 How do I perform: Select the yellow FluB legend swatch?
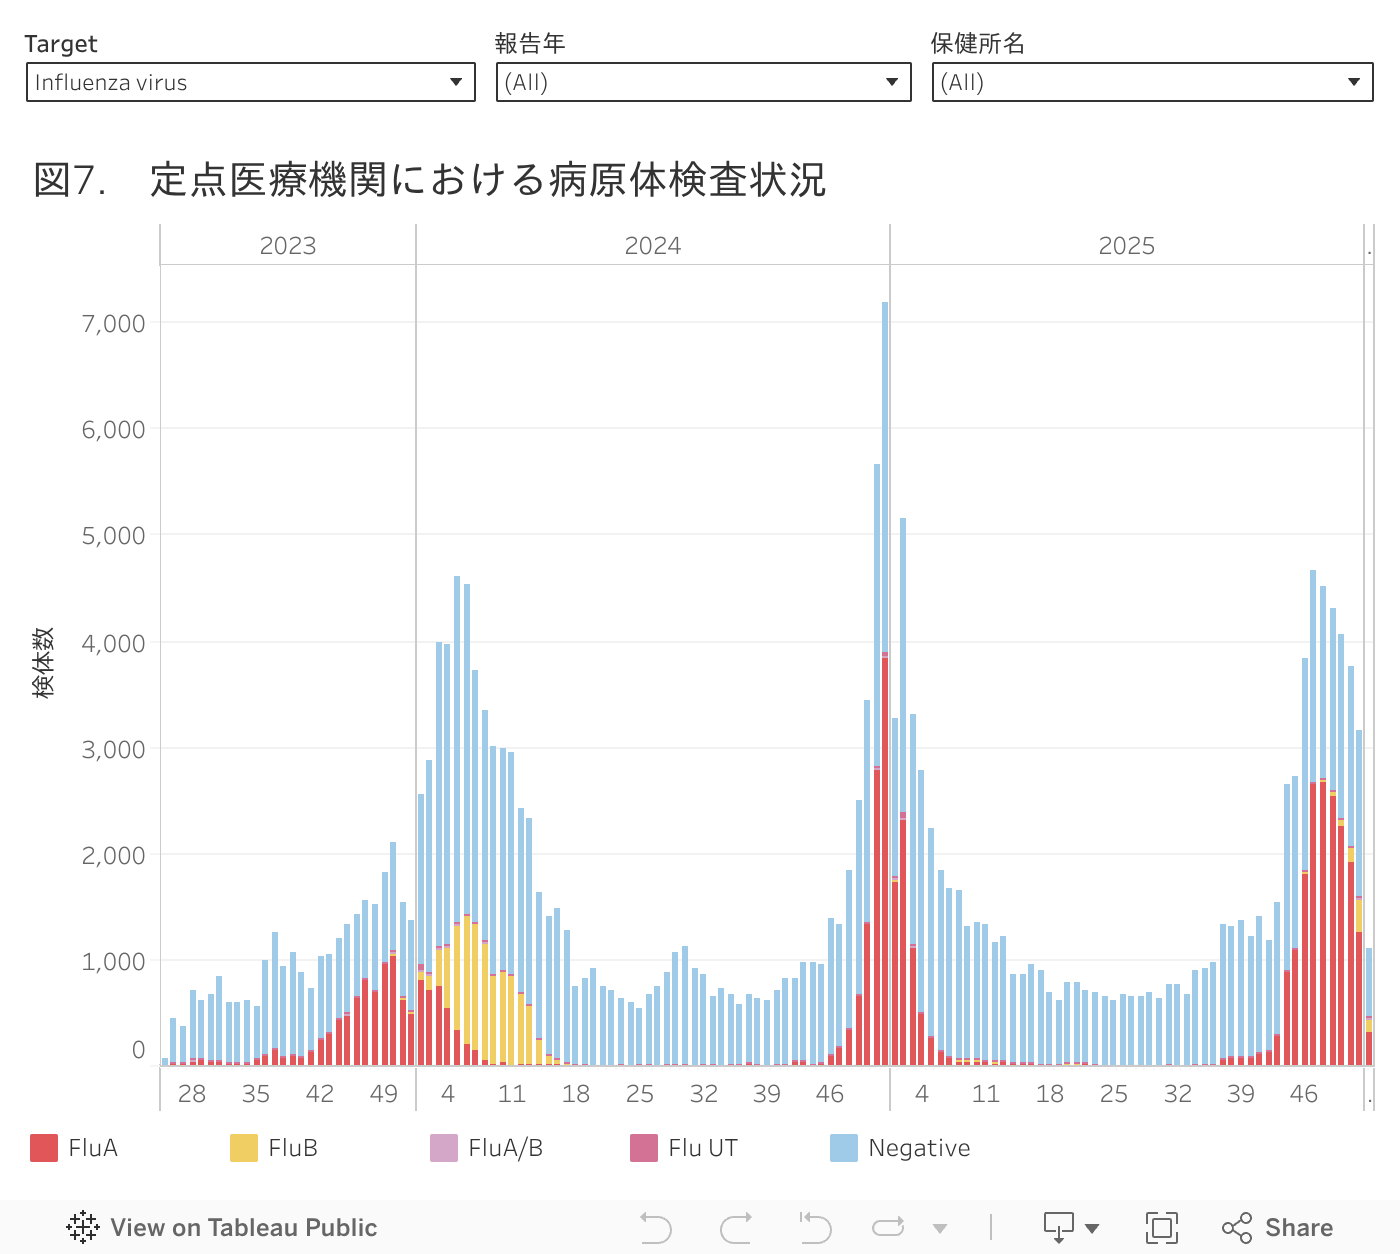[x=244, y=1148]
